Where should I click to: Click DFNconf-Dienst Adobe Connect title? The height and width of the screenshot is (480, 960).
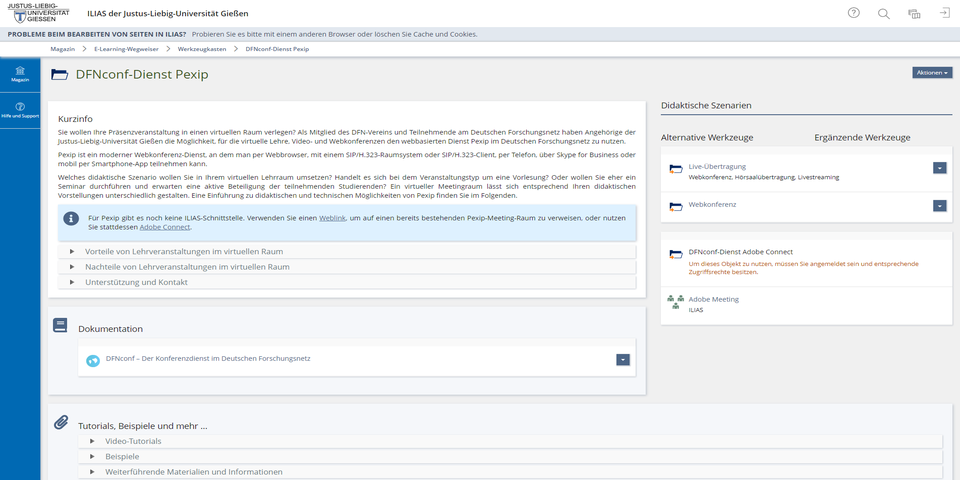pos(741,252)
